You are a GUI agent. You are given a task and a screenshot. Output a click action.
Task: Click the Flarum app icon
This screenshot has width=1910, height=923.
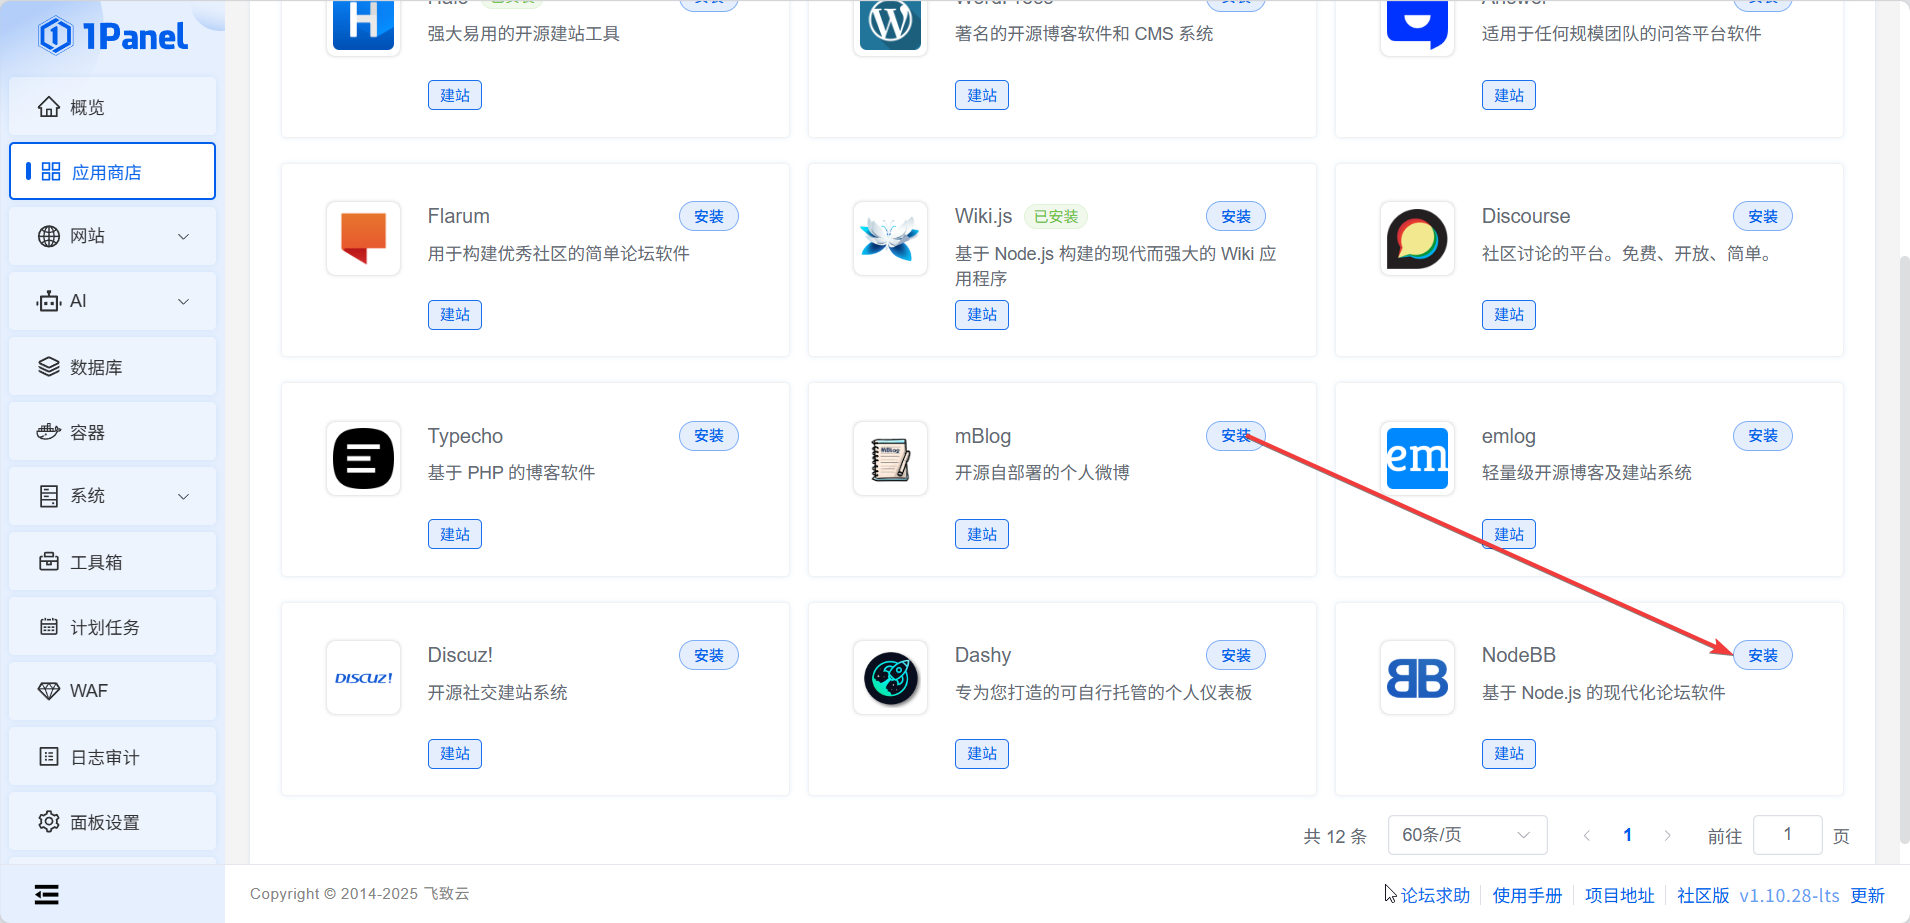363,238
